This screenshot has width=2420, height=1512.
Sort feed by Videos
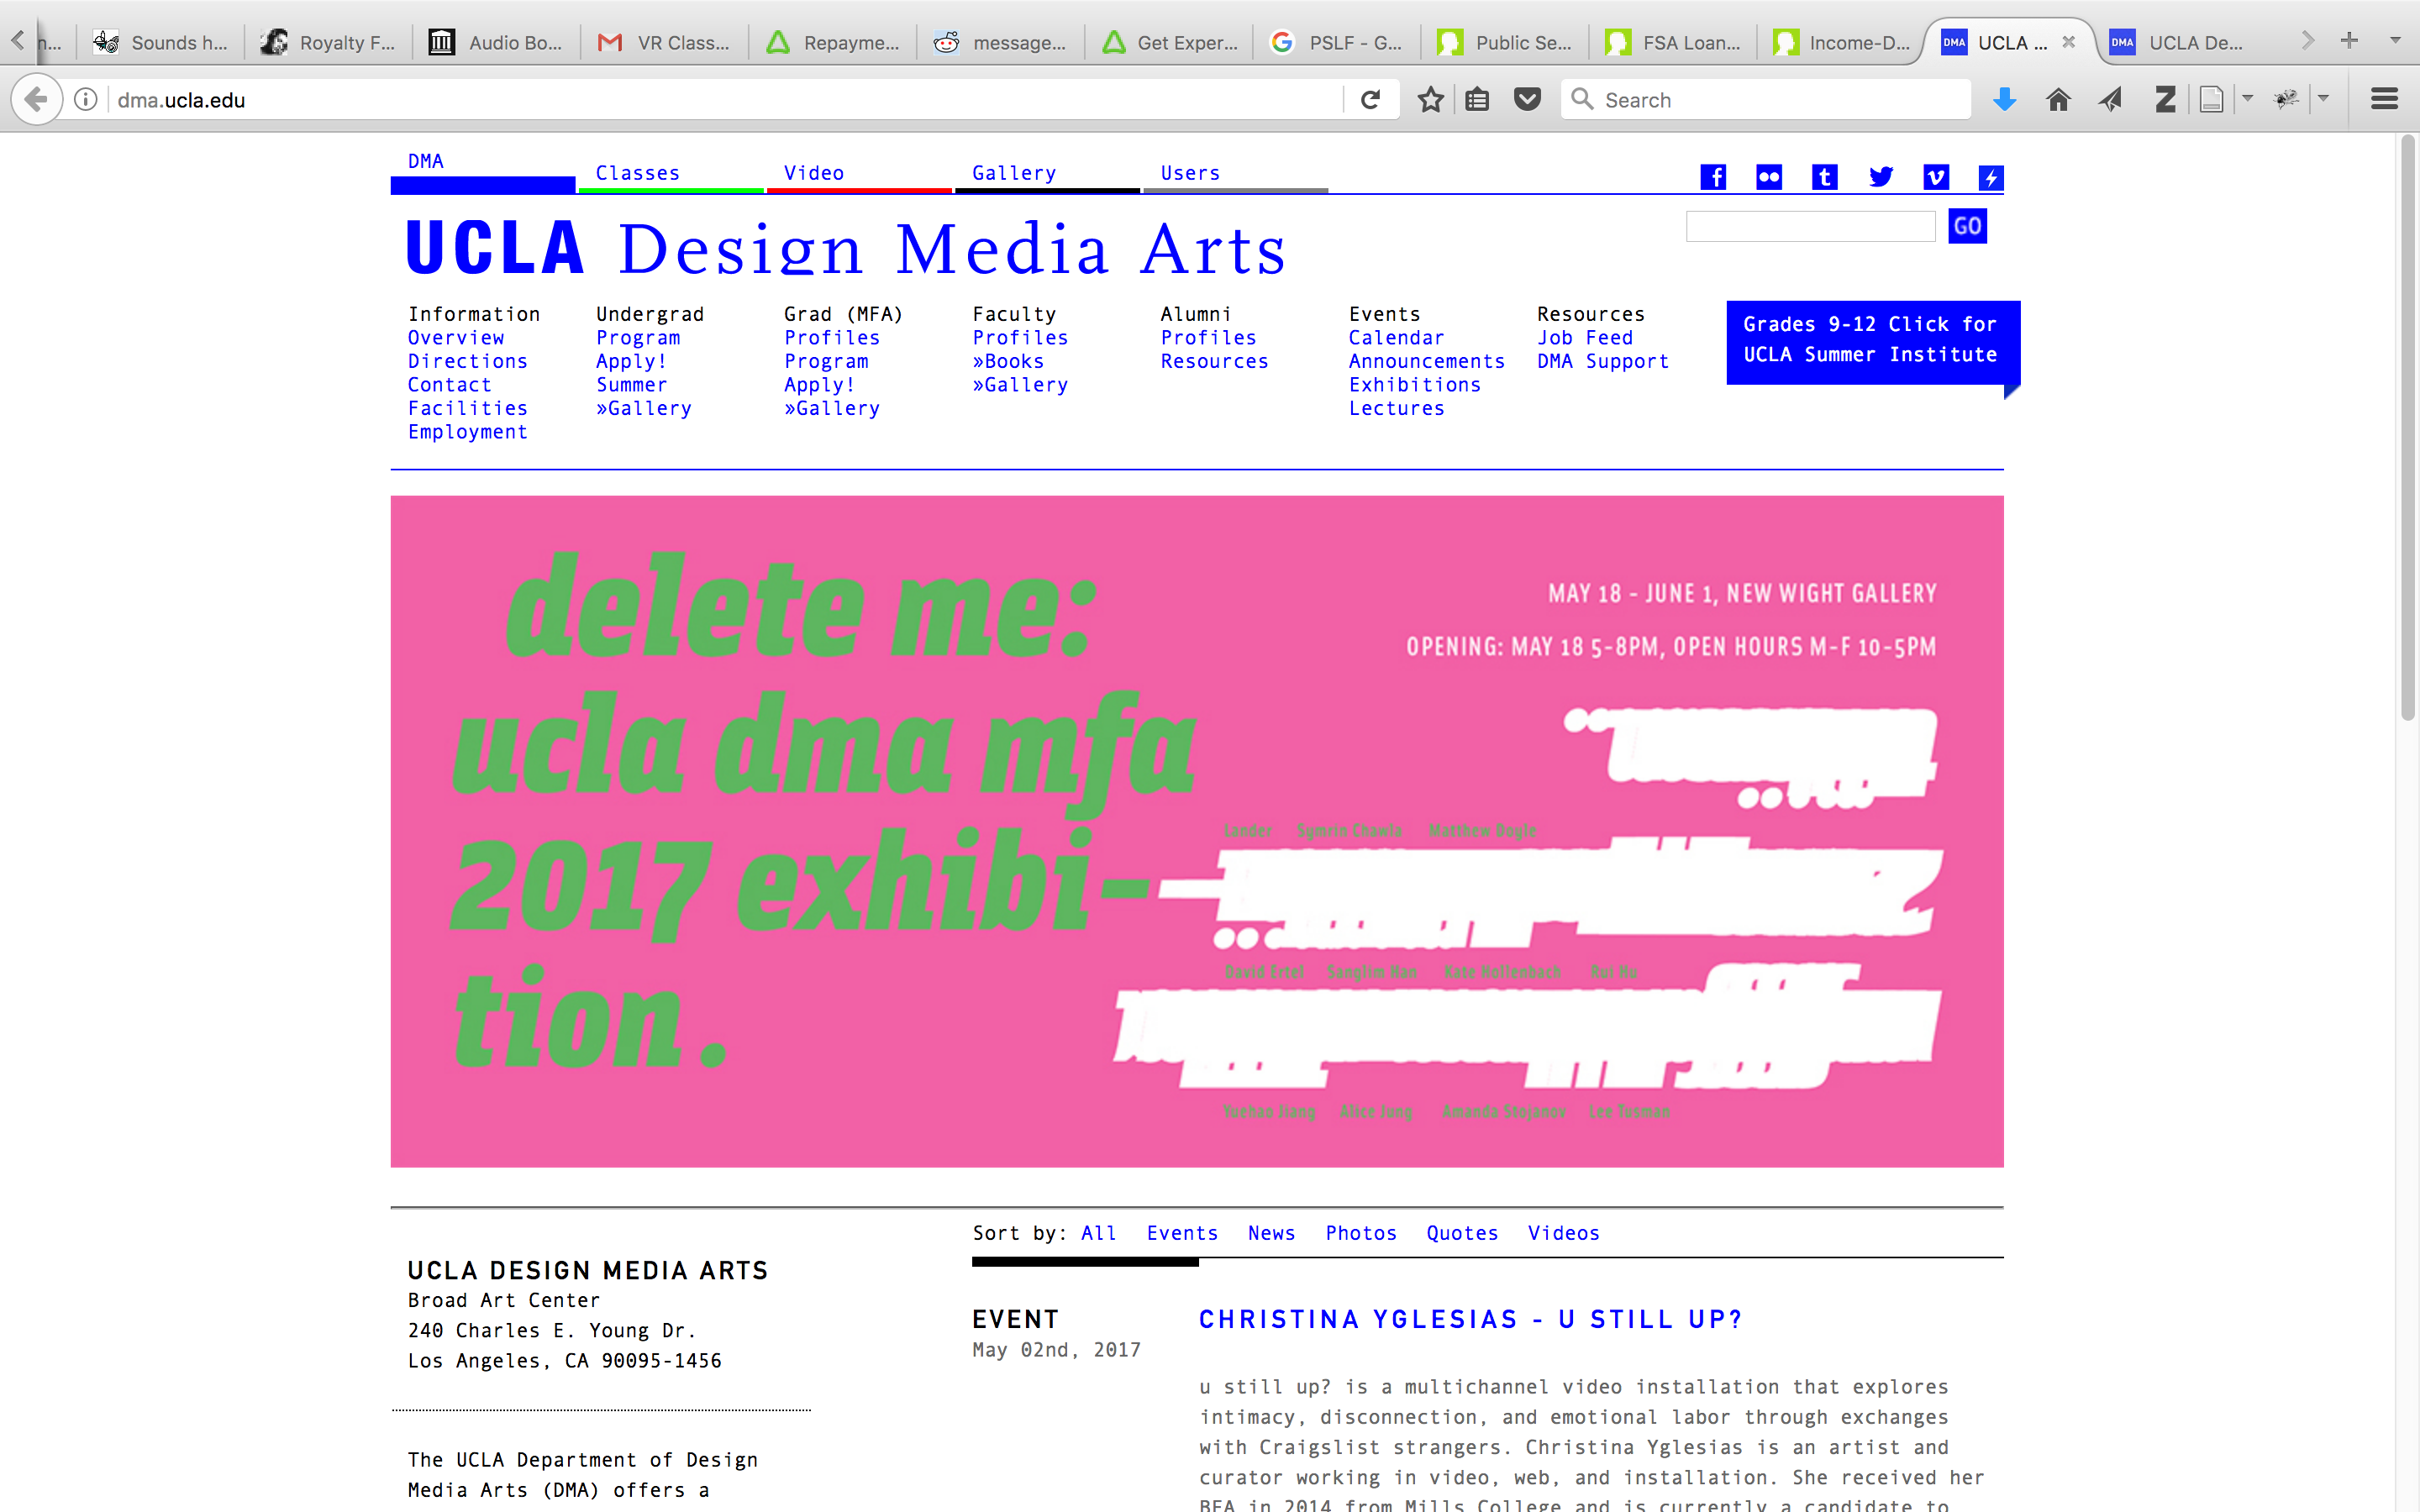(1563, 1233)
